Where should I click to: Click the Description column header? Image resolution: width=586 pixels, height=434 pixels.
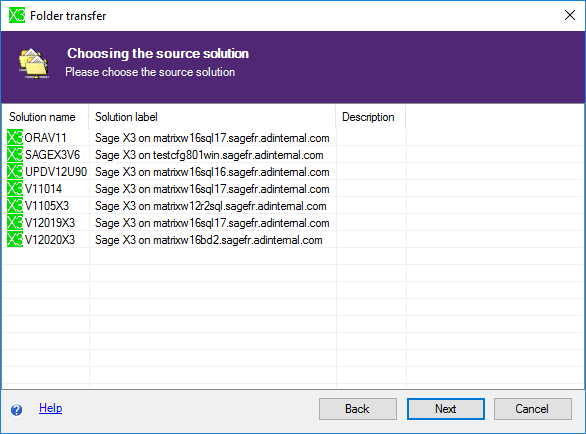pyautogui.click(x=371, y=117)
